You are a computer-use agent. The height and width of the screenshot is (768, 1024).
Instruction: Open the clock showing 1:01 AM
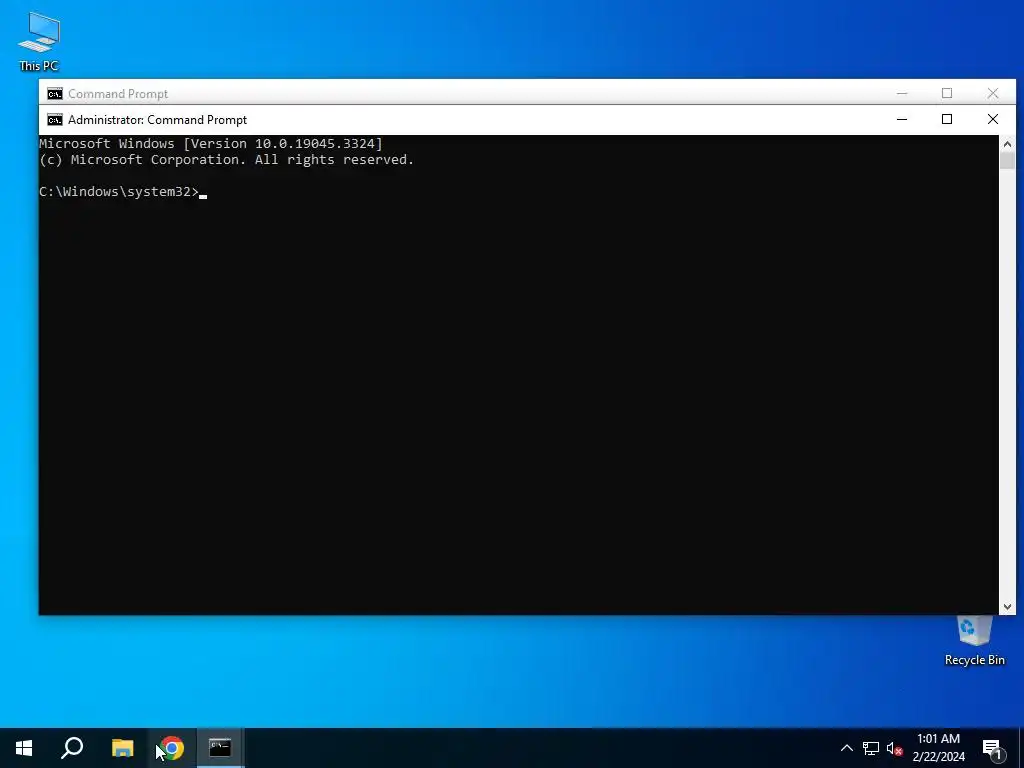pyautogui.click(x=938, y=748)
